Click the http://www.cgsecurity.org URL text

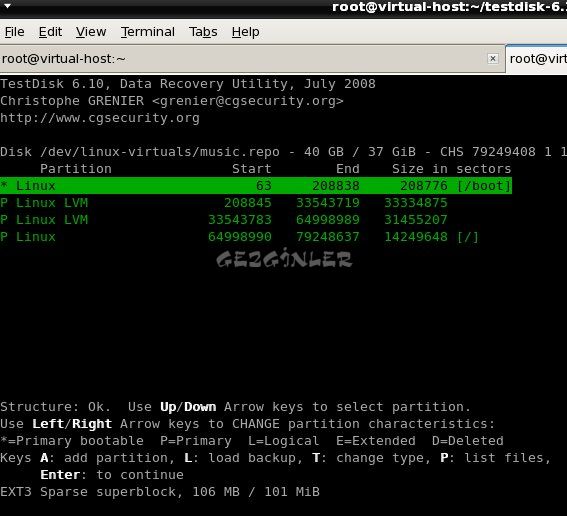click(x=100, y=118)
